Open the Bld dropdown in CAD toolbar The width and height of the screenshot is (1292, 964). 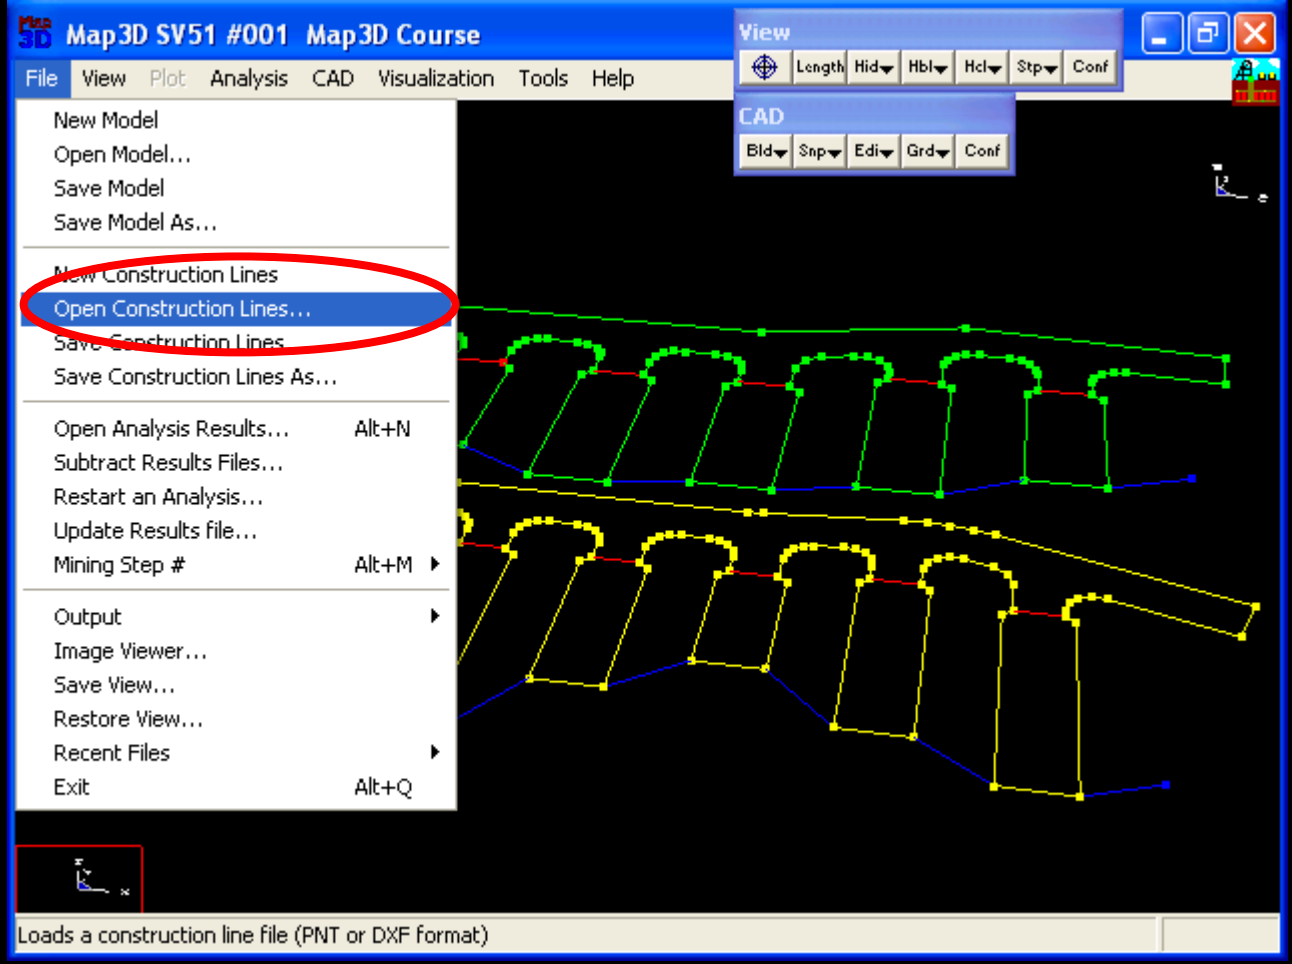click(x=766, y=151)
